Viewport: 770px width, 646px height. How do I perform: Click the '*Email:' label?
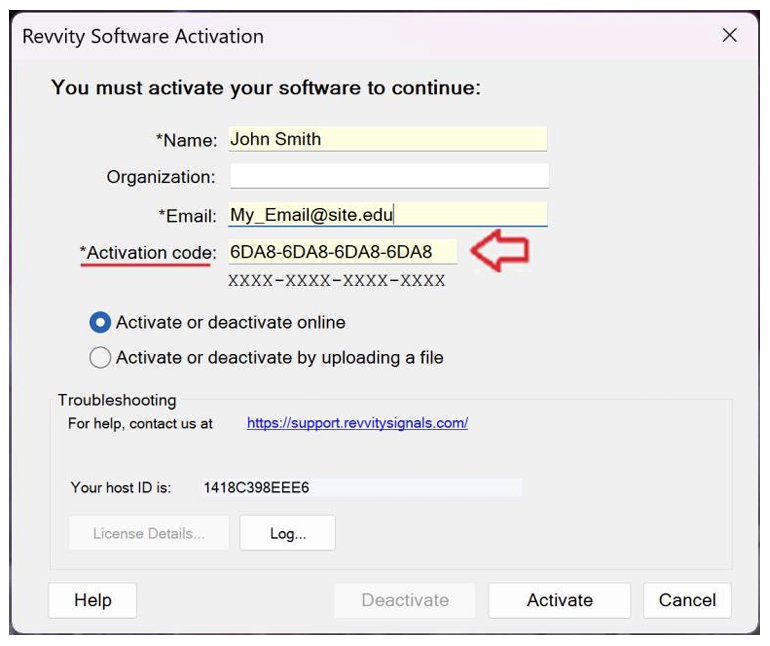click(187, 216)
